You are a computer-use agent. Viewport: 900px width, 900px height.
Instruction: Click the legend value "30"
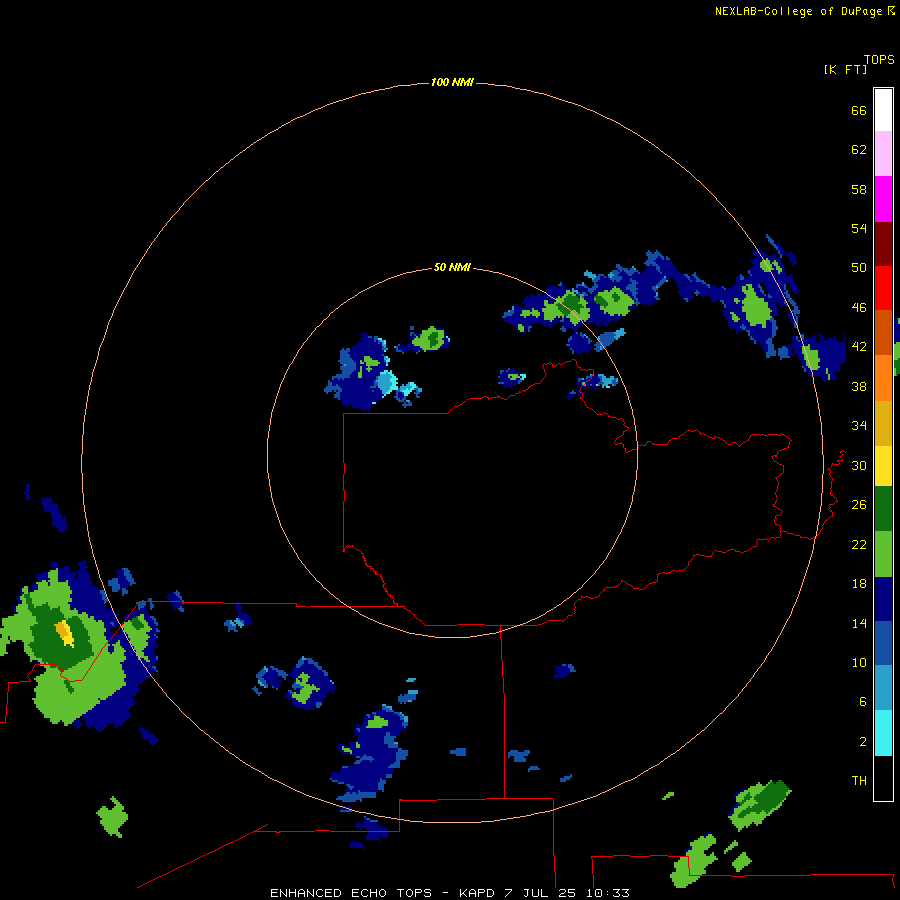[x=859, y=465]
